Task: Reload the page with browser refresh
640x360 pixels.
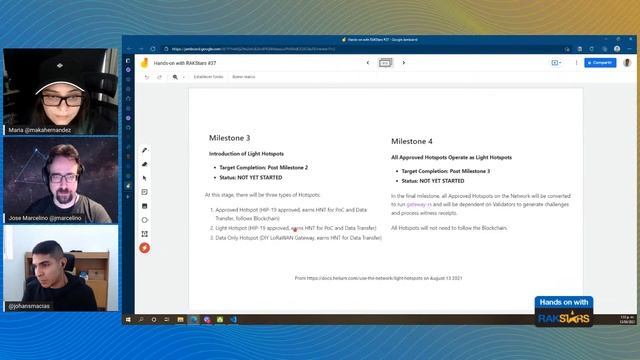Action: [153, 49]
